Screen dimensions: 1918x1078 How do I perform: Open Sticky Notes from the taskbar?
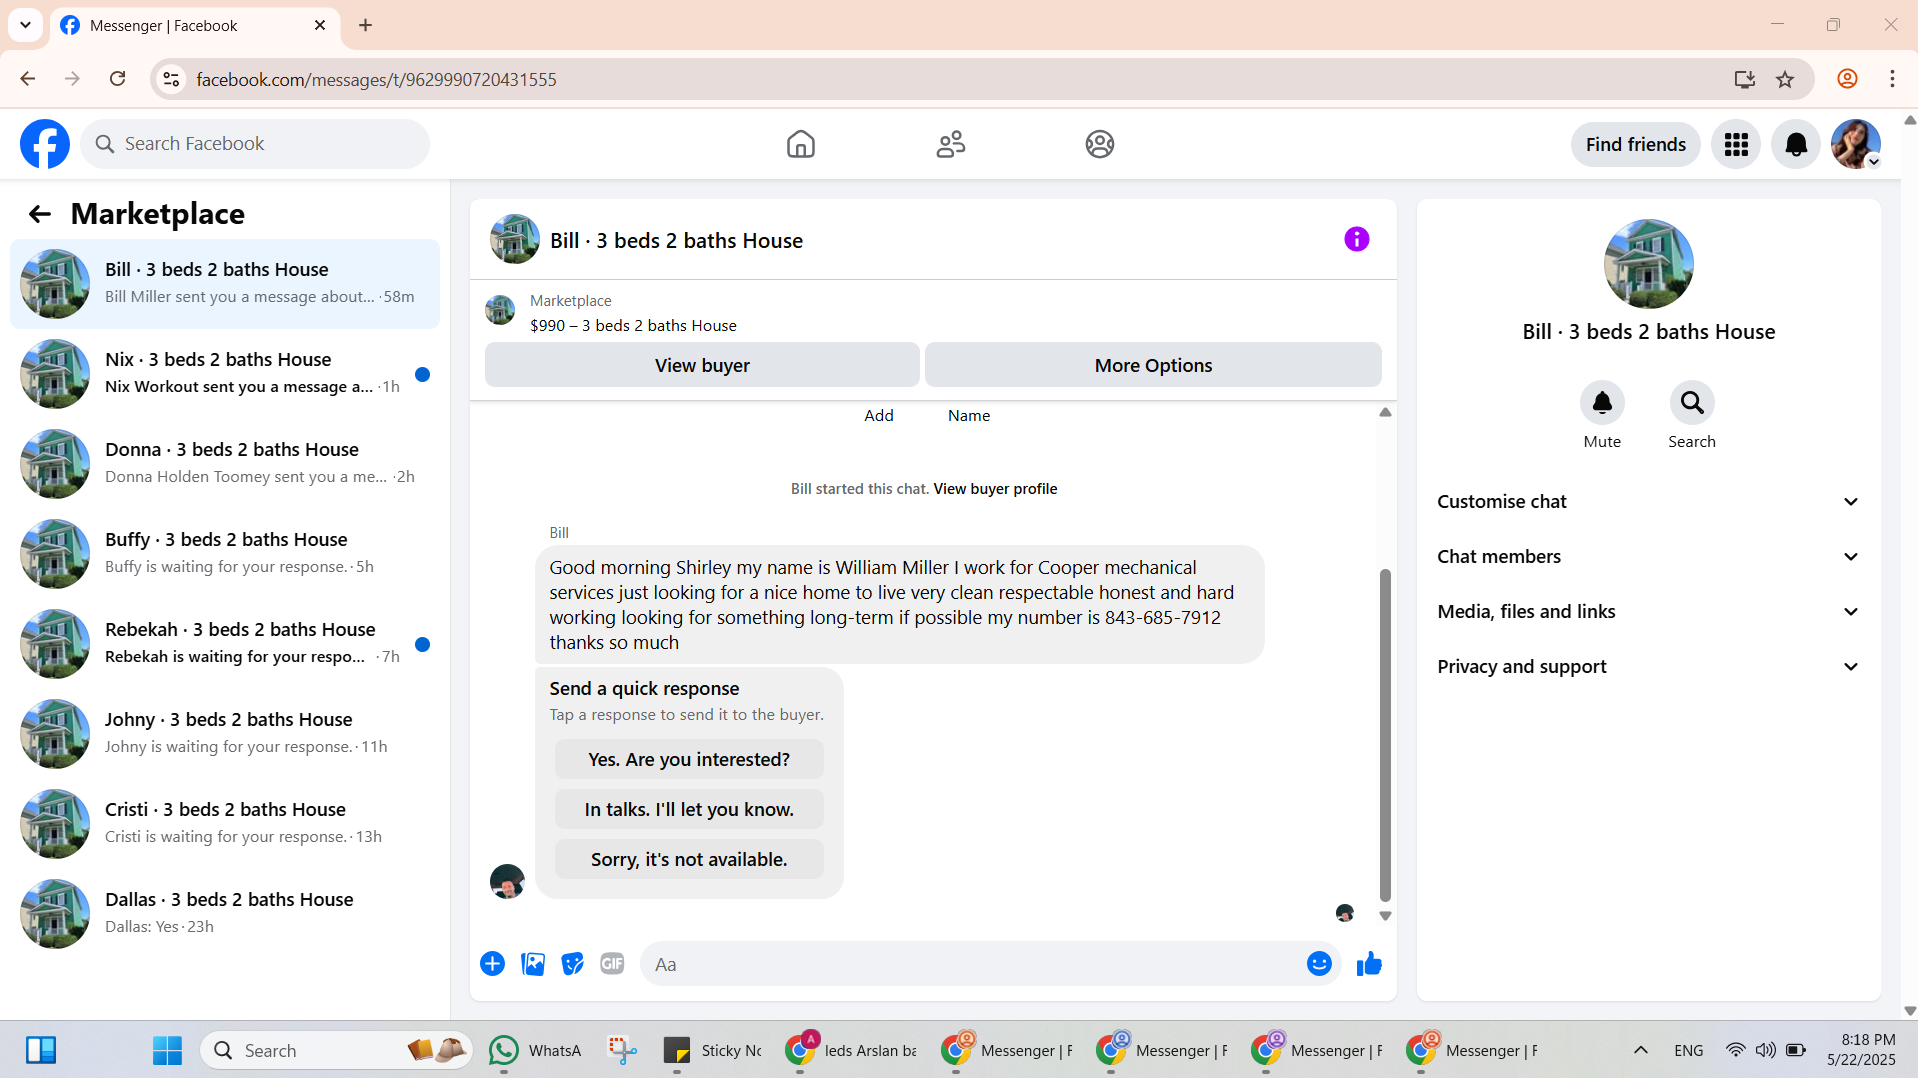click(713, 1050)
